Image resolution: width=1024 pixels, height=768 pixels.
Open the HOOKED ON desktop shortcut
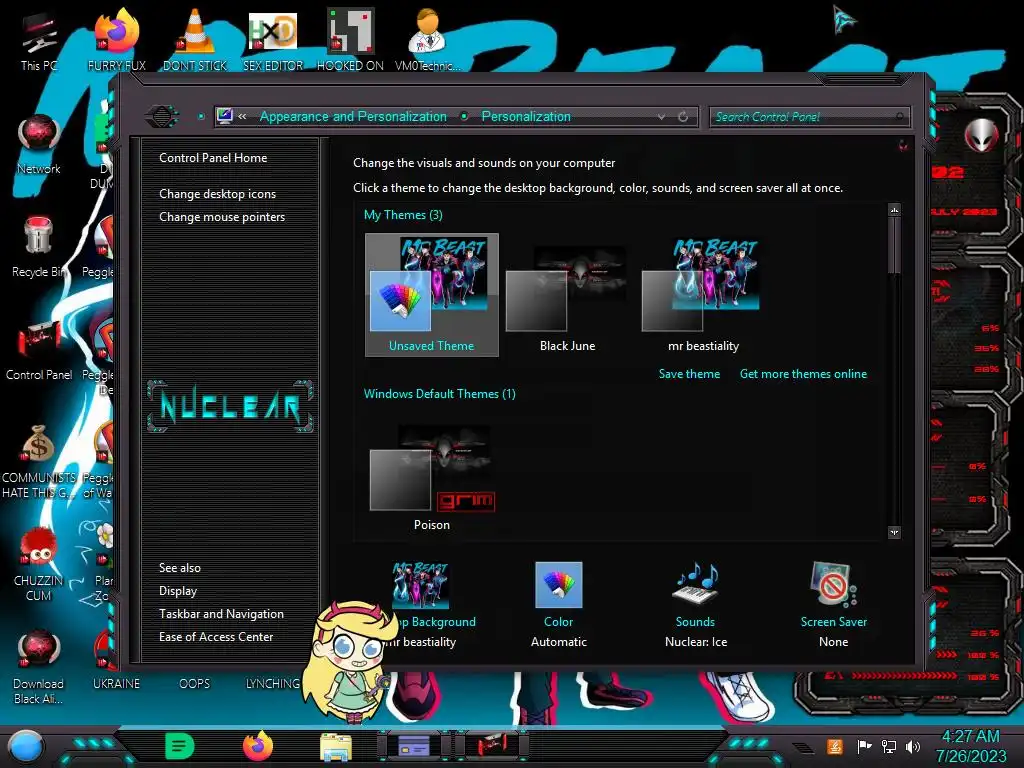[x=350, y=40]
